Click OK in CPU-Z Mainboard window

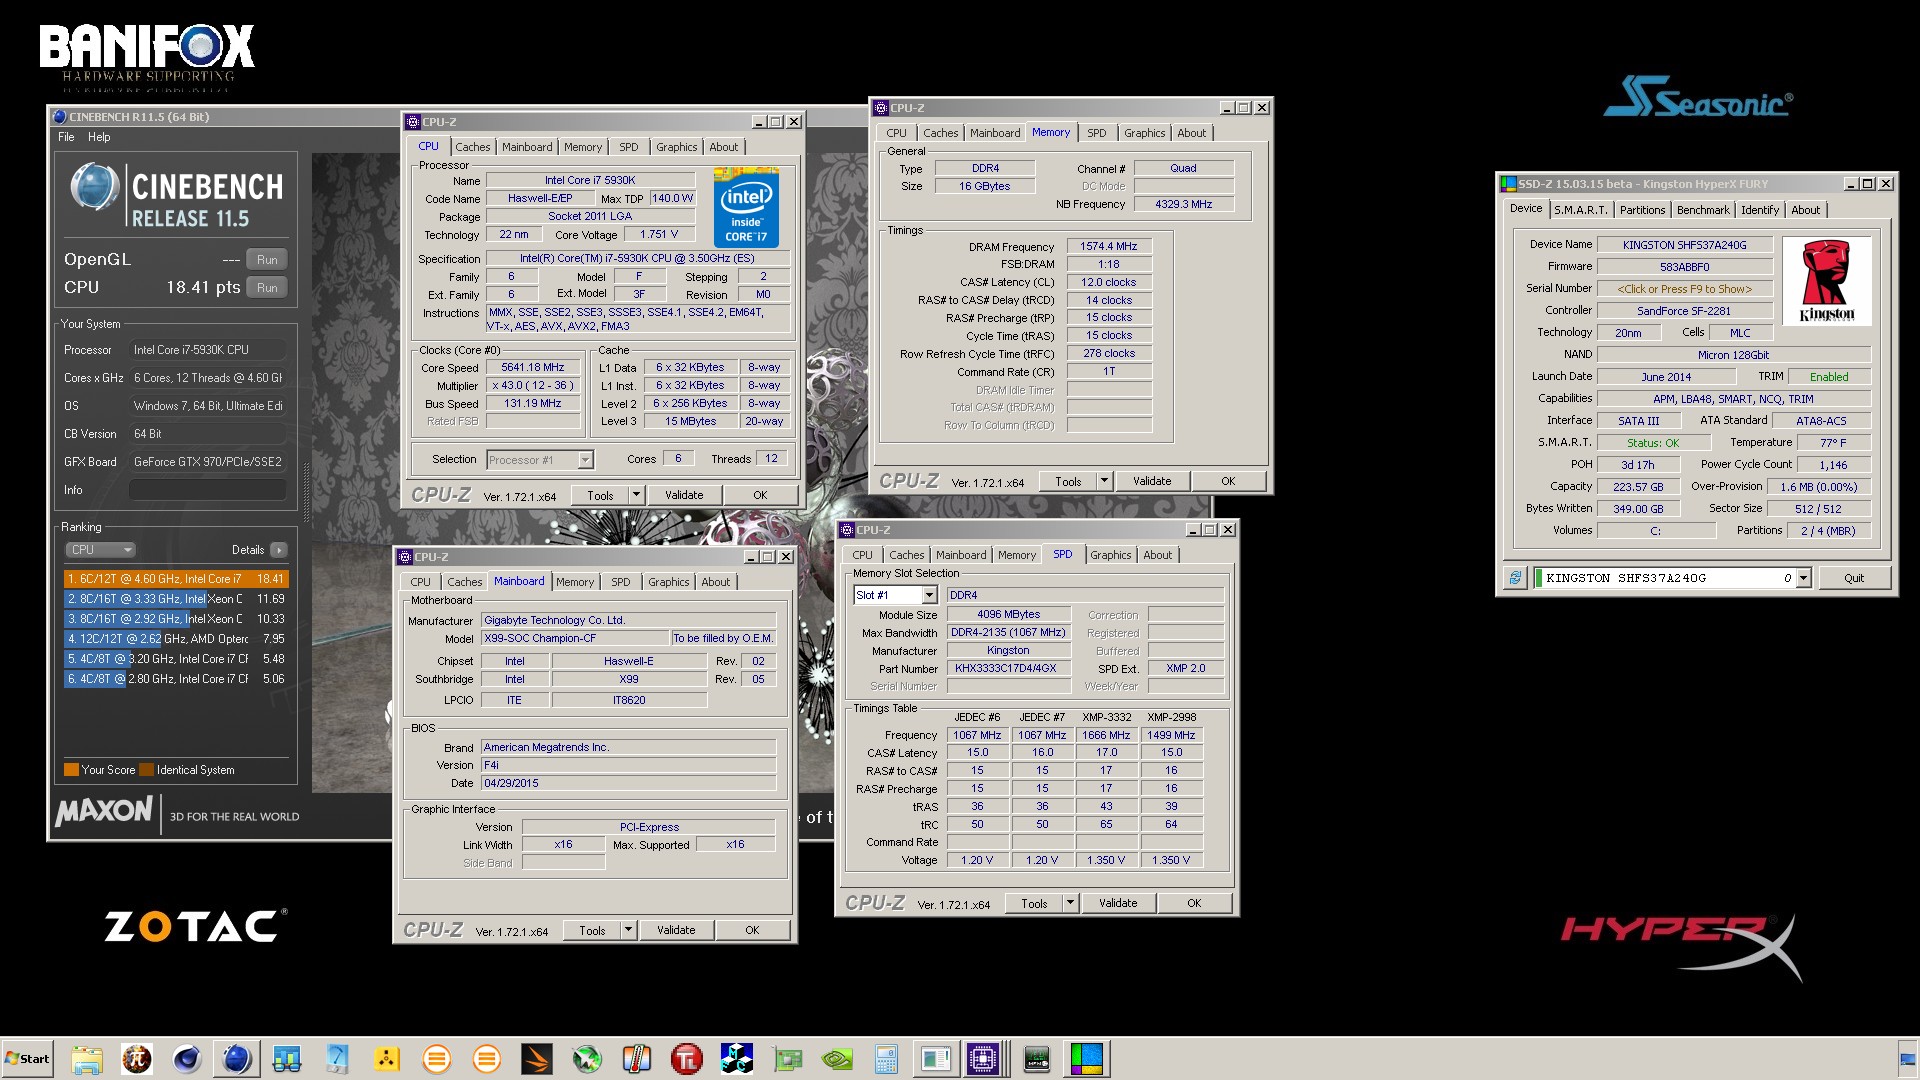point(752,930)
